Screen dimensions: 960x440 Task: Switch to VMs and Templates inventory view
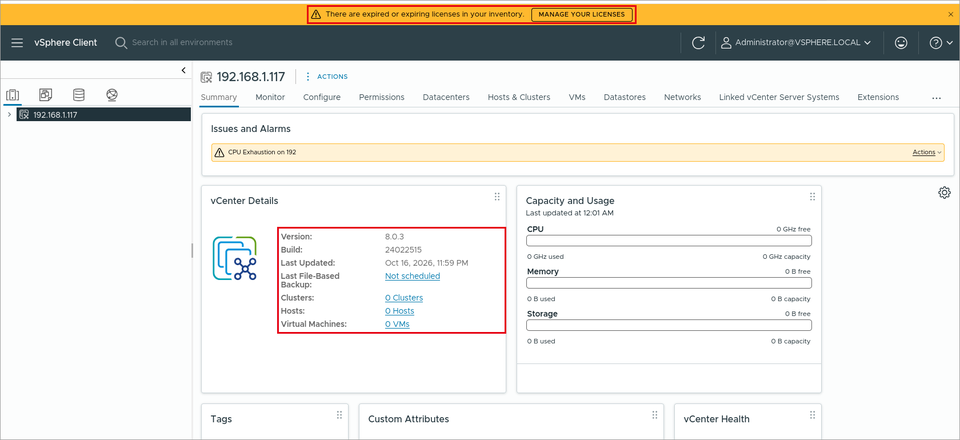coord(46,95)
